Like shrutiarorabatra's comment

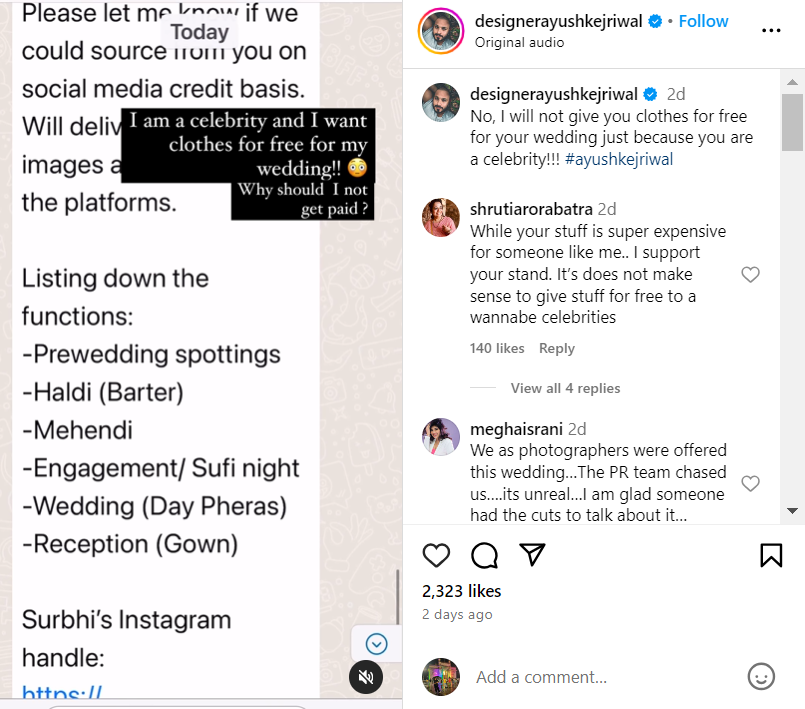pos(750,275)
